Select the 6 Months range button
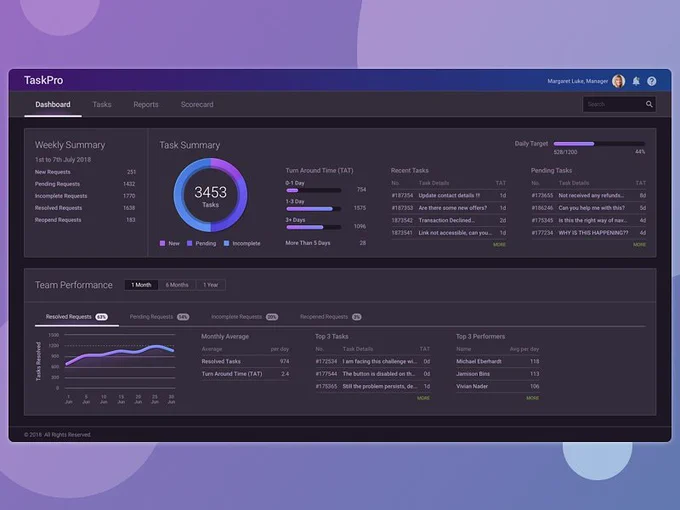 point(177,285)
